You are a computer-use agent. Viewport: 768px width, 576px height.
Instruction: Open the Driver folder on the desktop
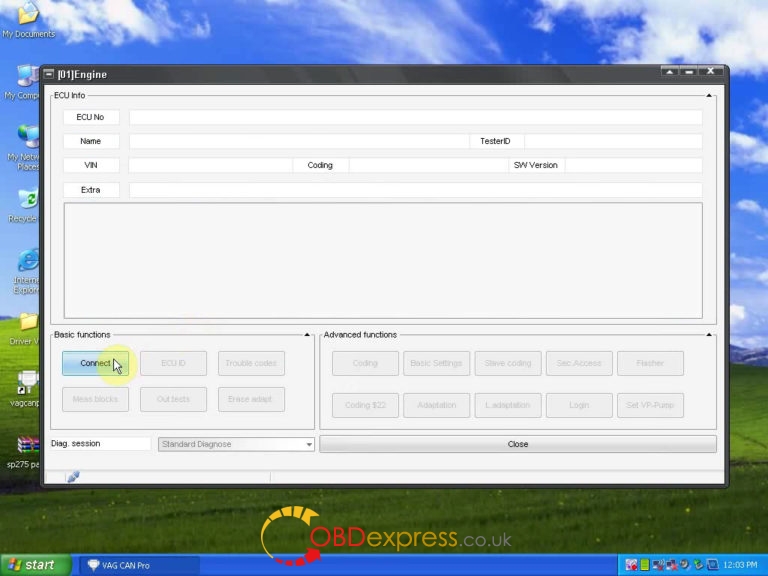27,322
